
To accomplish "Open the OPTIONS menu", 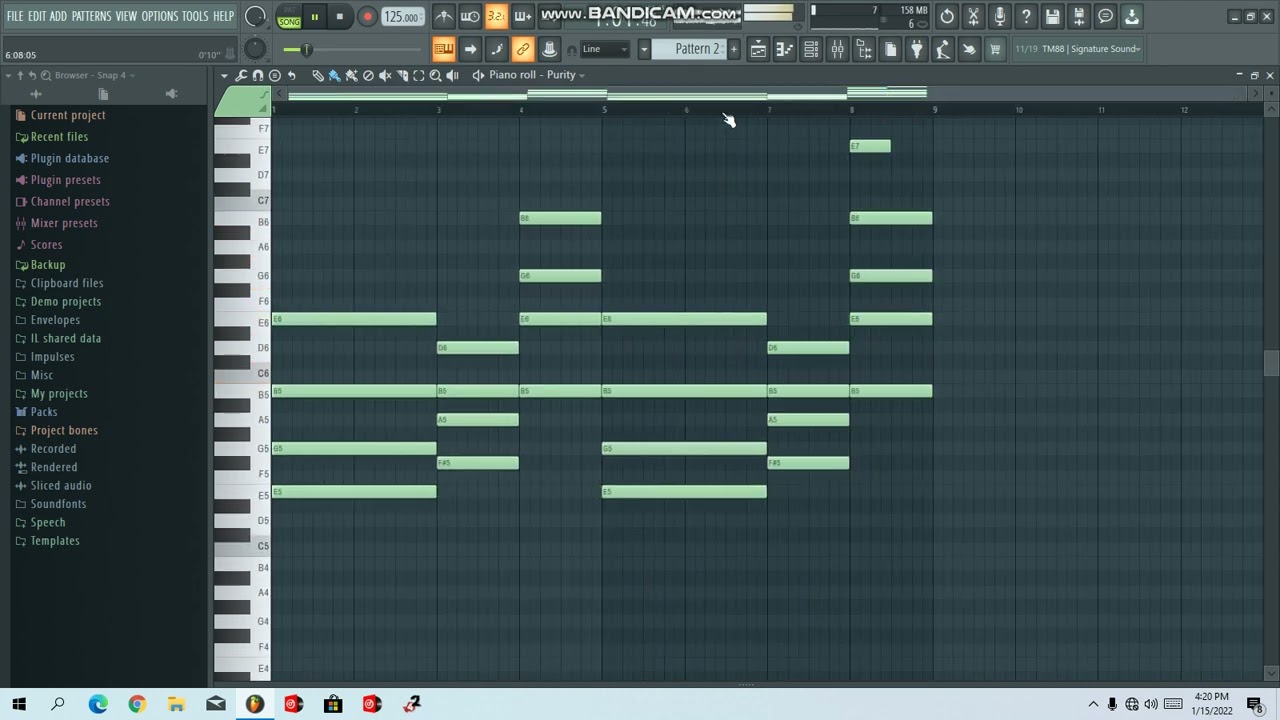I will [x=159, y=16].
